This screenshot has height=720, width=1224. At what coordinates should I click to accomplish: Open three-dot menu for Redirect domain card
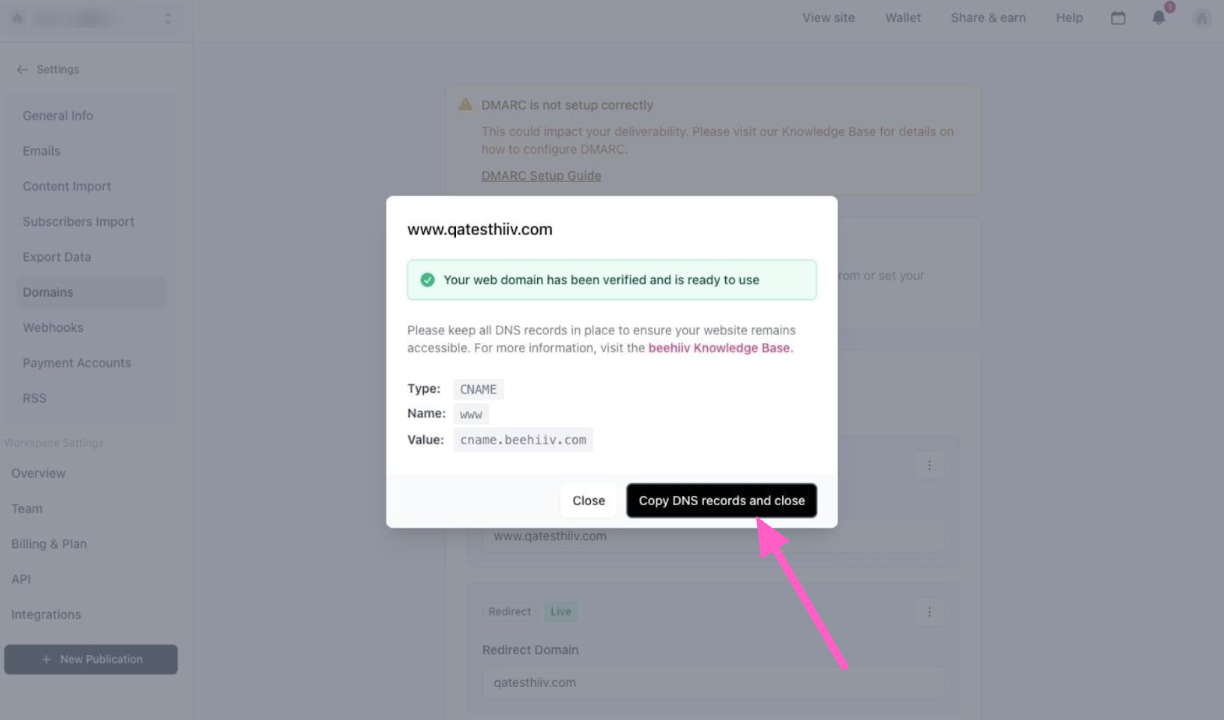[930, 612]
